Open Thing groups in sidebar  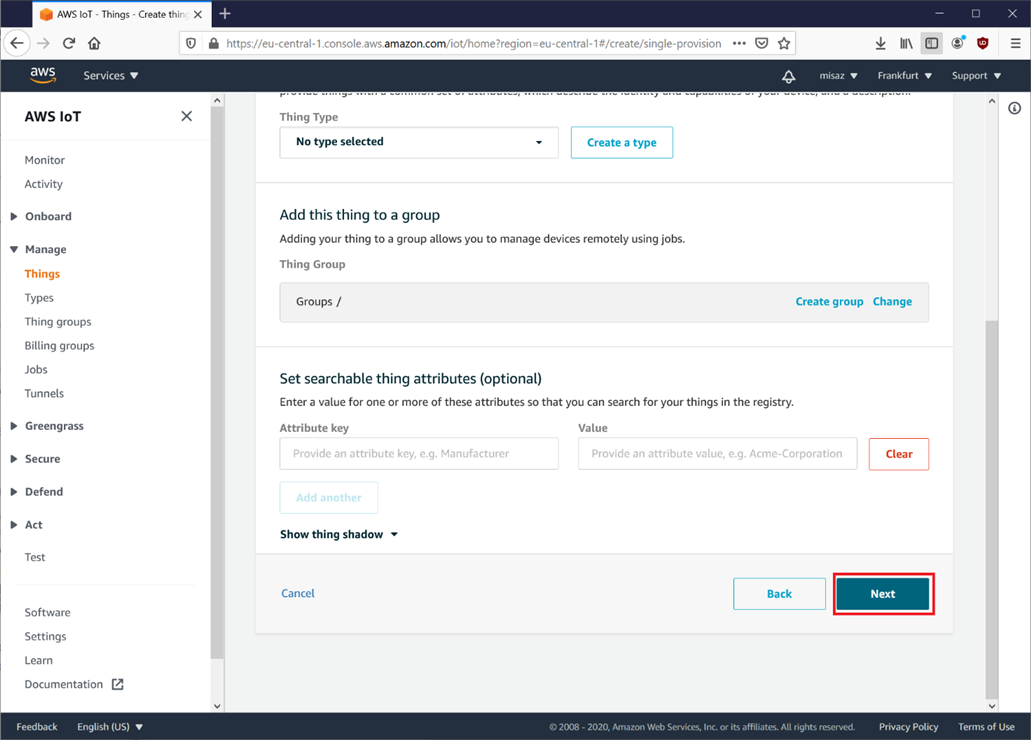pos(58,322)
